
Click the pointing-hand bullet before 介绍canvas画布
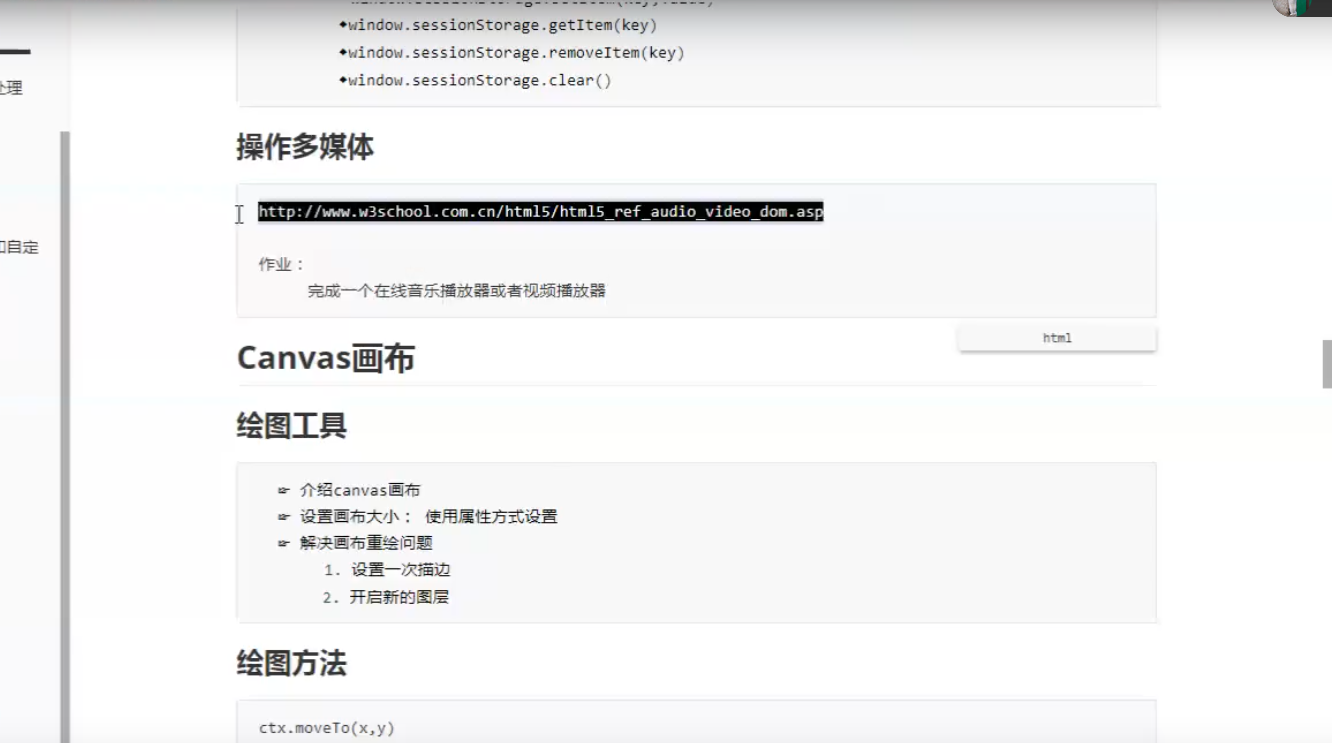coord(284,490)
